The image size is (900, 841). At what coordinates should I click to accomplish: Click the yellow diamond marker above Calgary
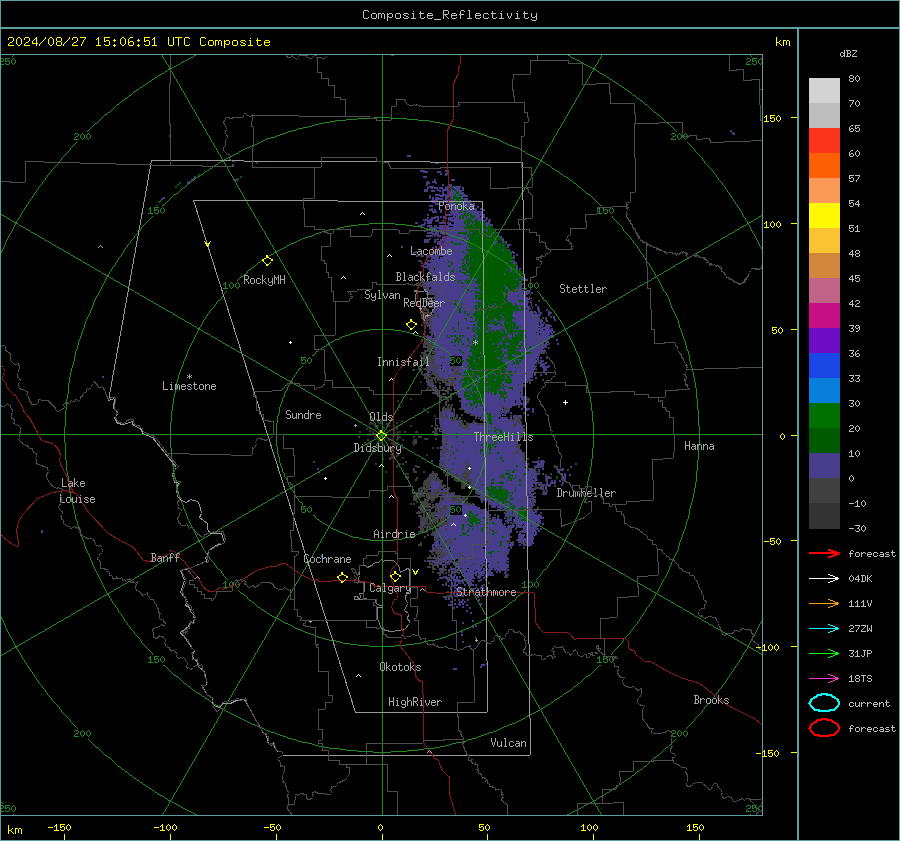click(395, 576)
